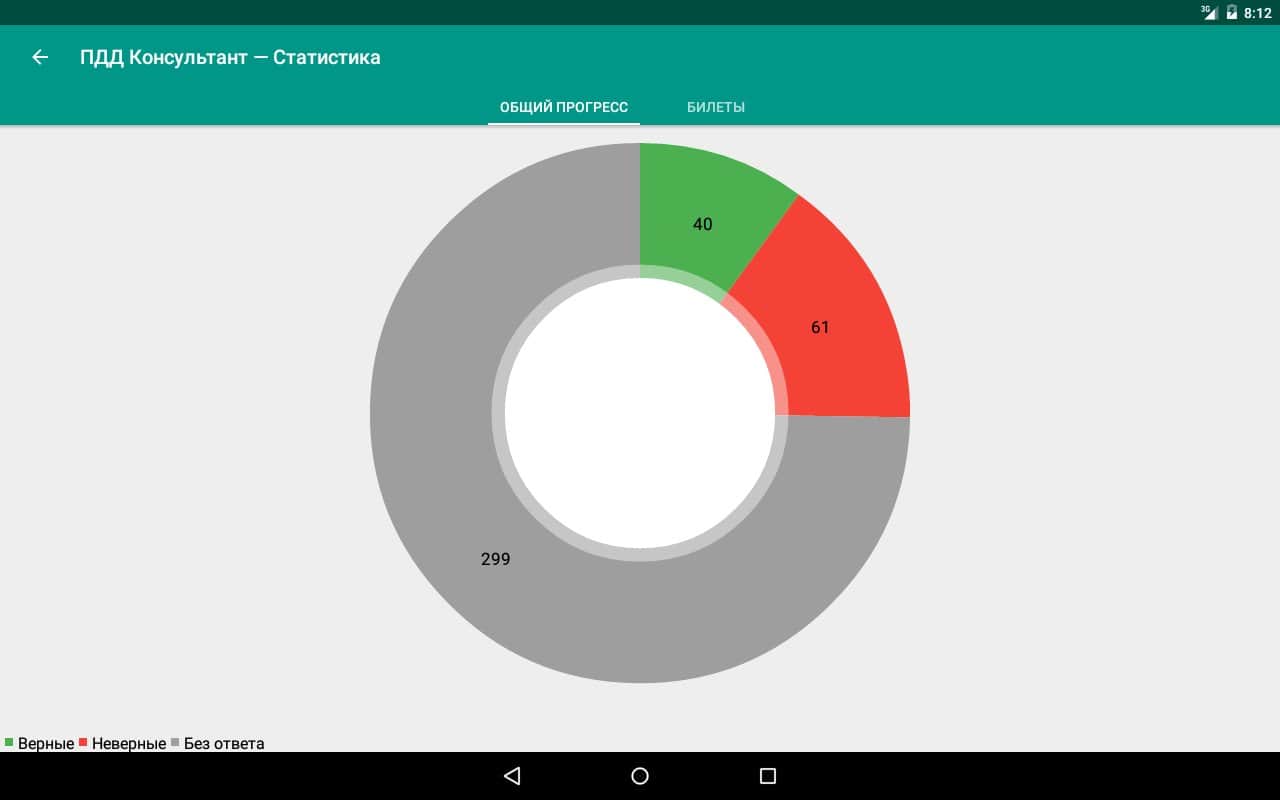Tap the back arrow in the app bar
This screenshot has height=800, width=1280.
[40, 57]
